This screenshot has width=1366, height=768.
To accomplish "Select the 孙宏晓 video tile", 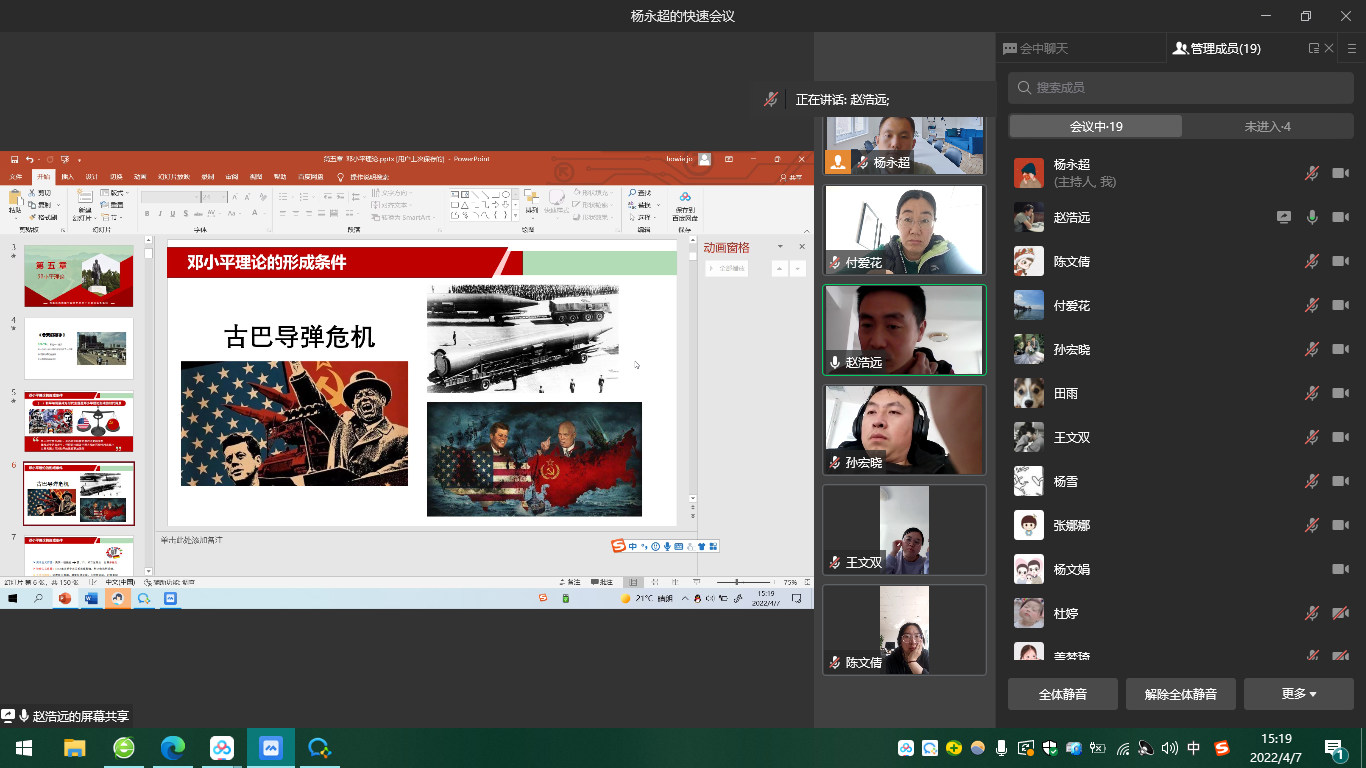I will (x=904, y=430).
